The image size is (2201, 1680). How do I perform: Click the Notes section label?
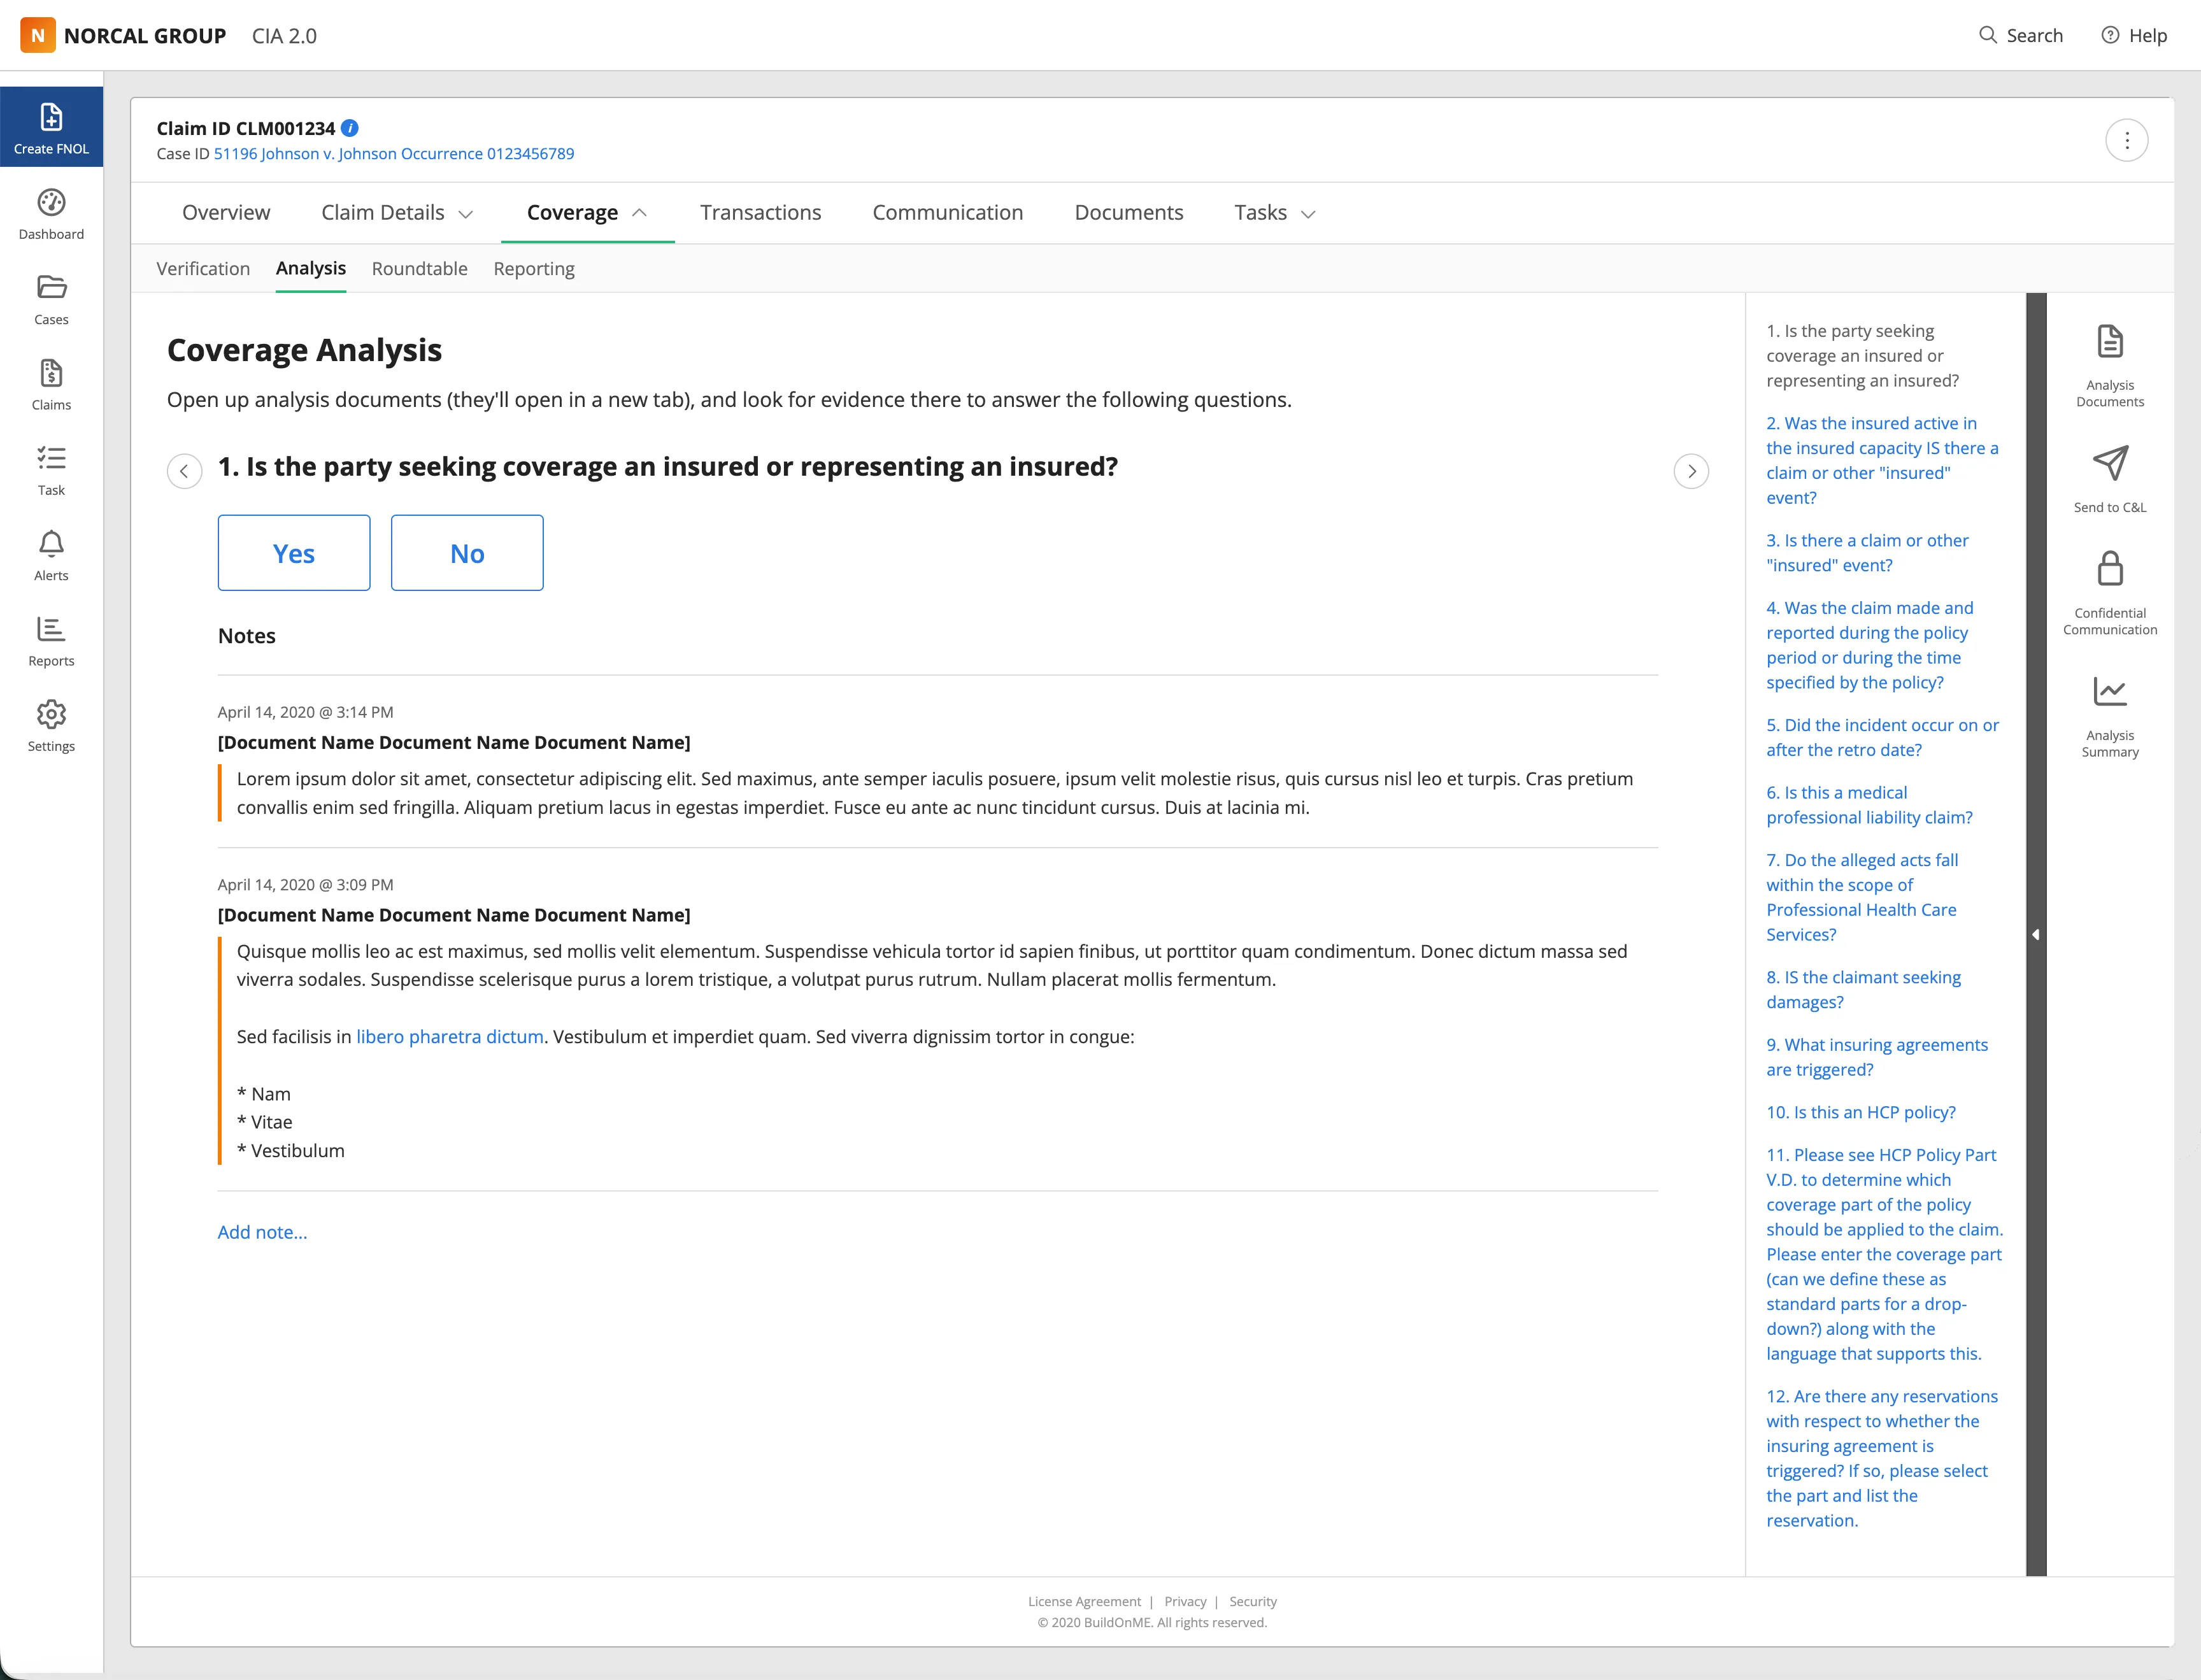(247, 636)
